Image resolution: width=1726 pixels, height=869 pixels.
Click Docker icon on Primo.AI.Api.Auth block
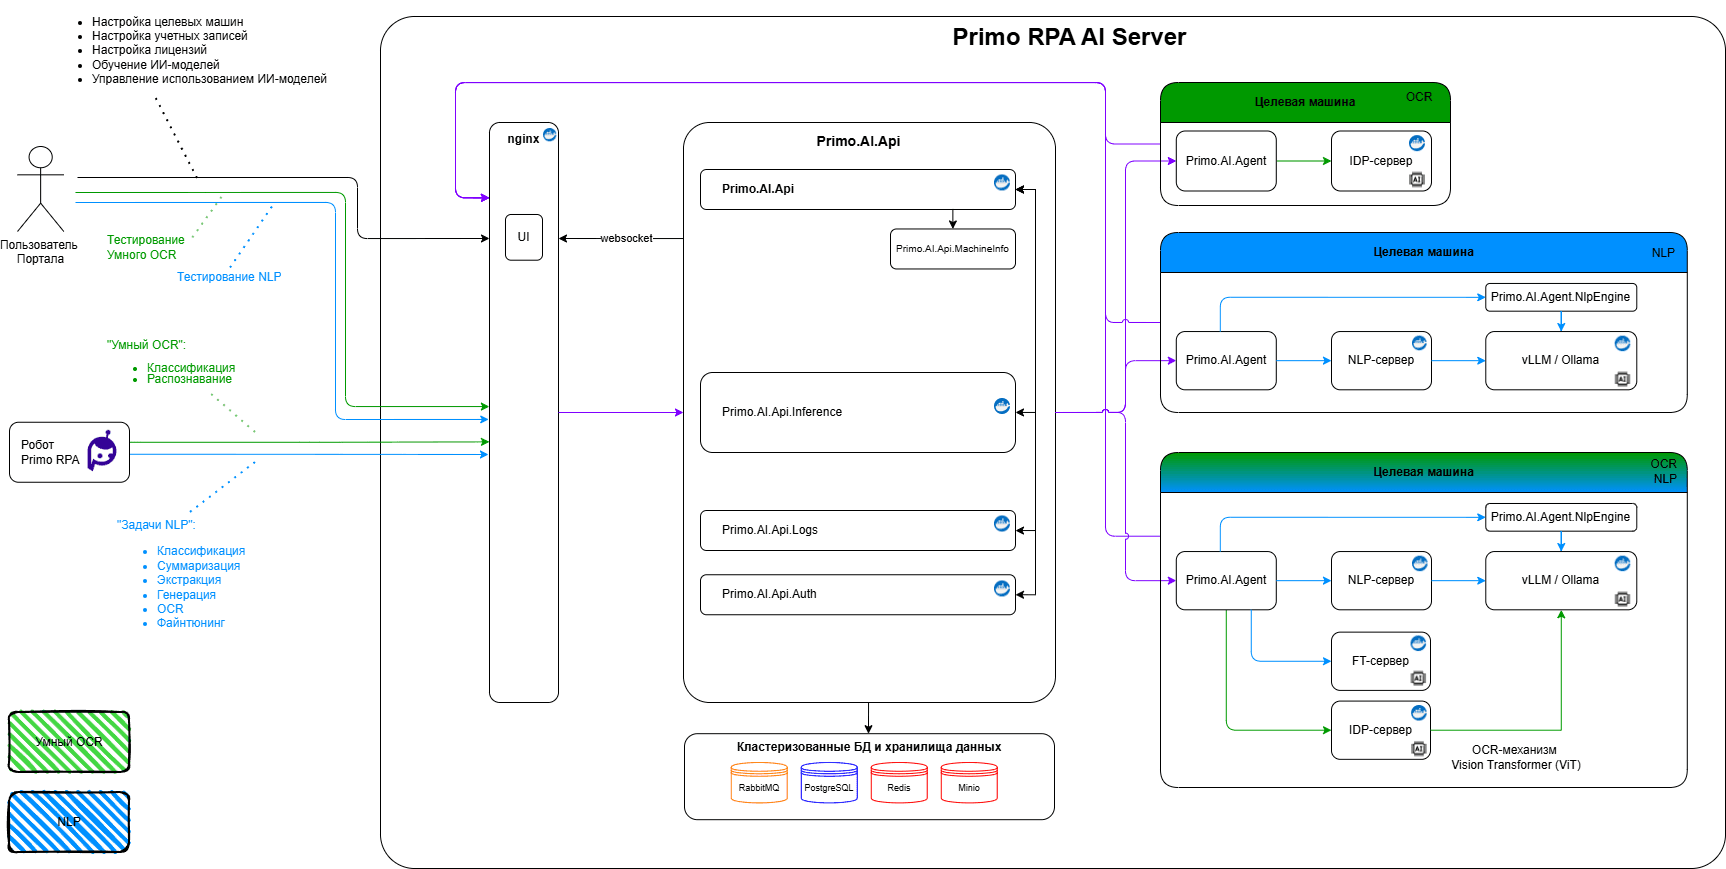(1001, 588)
